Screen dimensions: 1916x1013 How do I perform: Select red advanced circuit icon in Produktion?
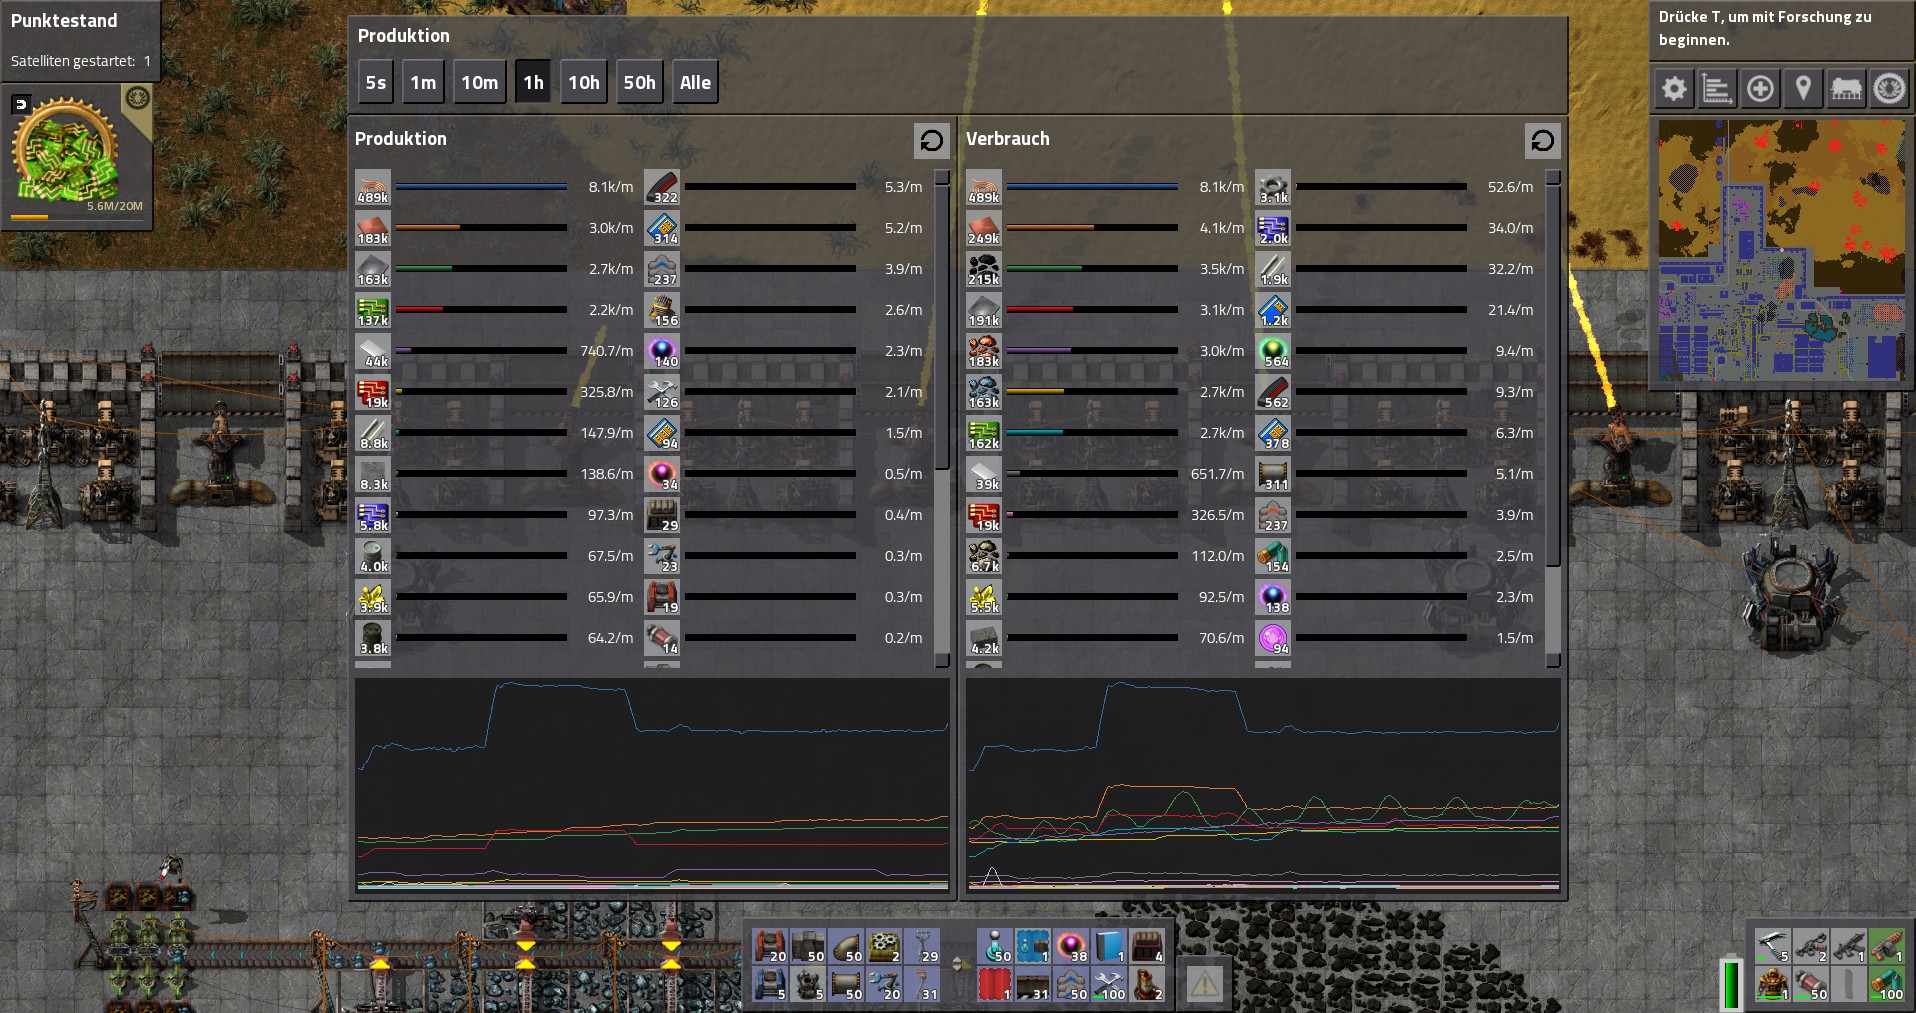(373, 392)
